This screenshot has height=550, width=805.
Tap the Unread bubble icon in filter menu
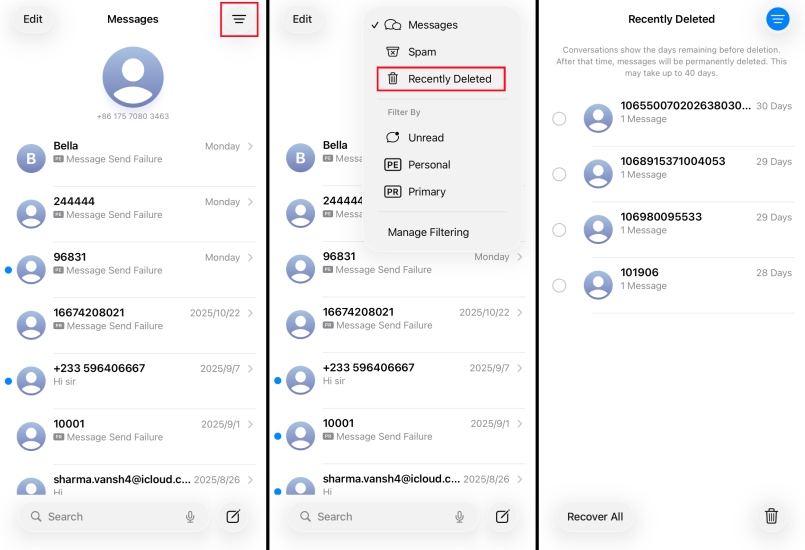coord(393,137)
